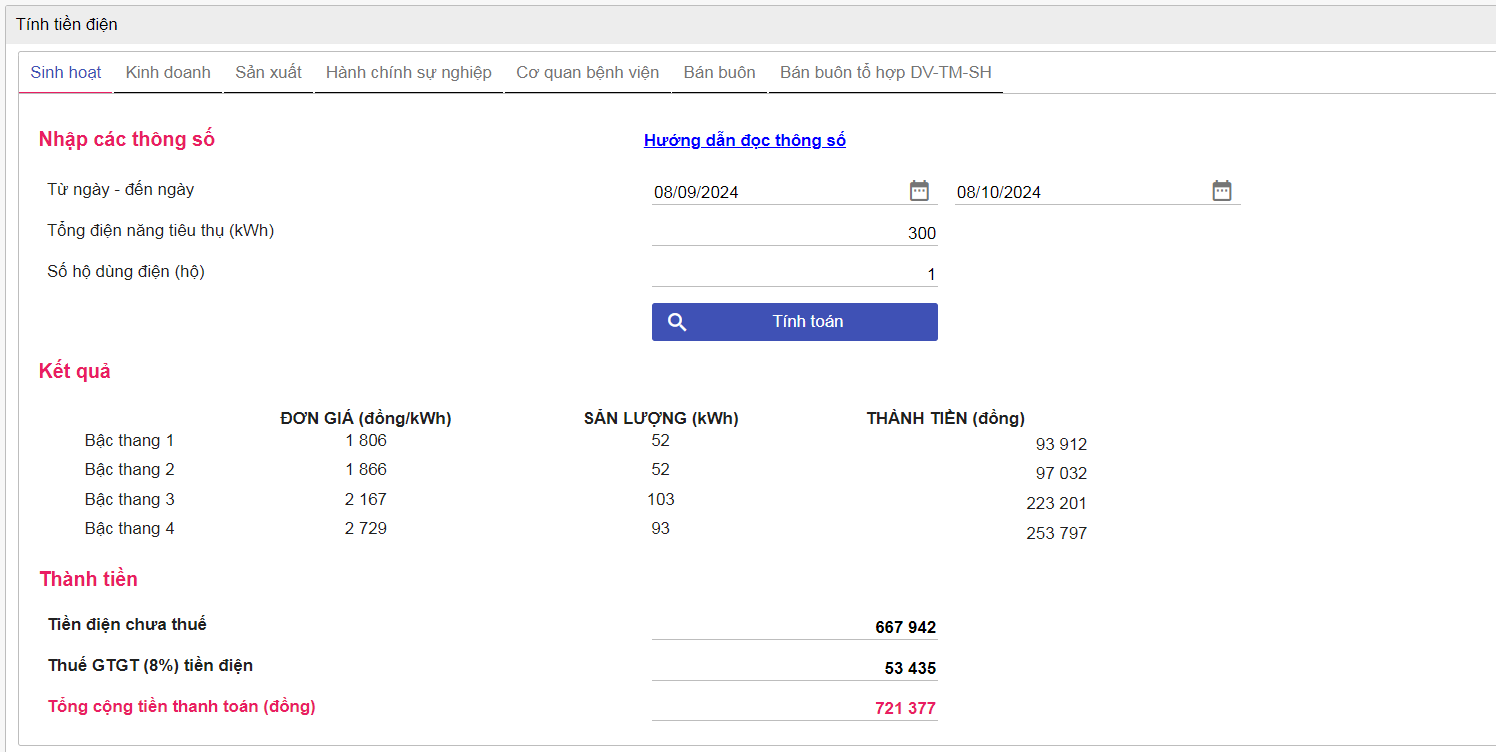Image resolution: width=1496 pixels, height=752 pixels.
Task: Click the THÀNH TIỀN column header
Action: click(946, 419)
